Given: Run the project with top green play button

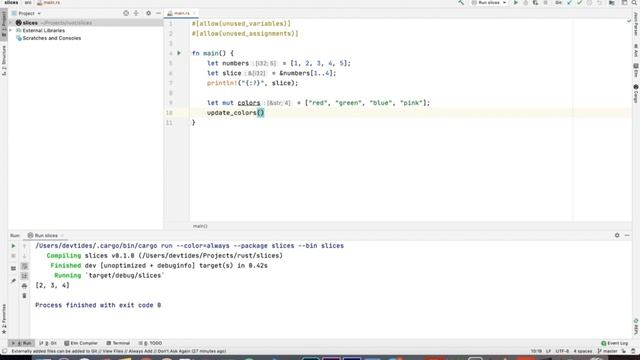Looking at the screenshot, I should coord(516,2).
